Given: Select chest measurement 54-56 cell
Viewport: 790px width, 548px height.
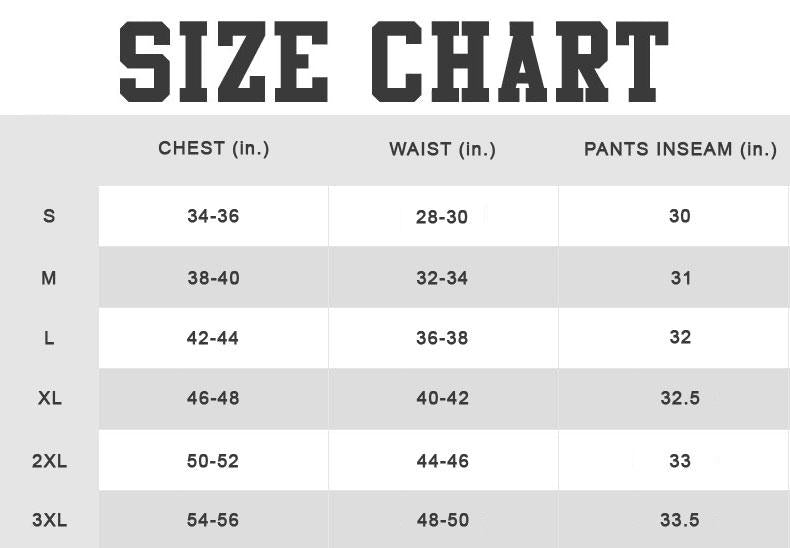Looking at the screenshot, I should point(213,520).
